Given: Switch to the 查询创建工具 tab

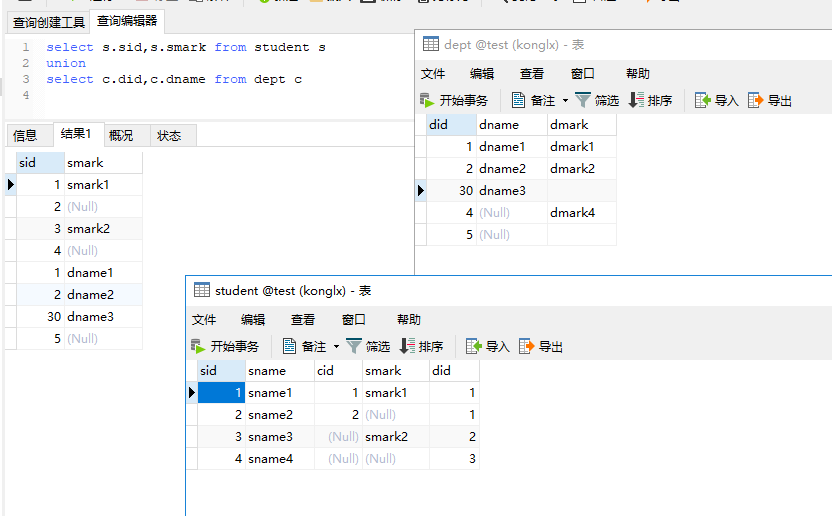Looking at the screenshot, I should (x=48, y=22).
